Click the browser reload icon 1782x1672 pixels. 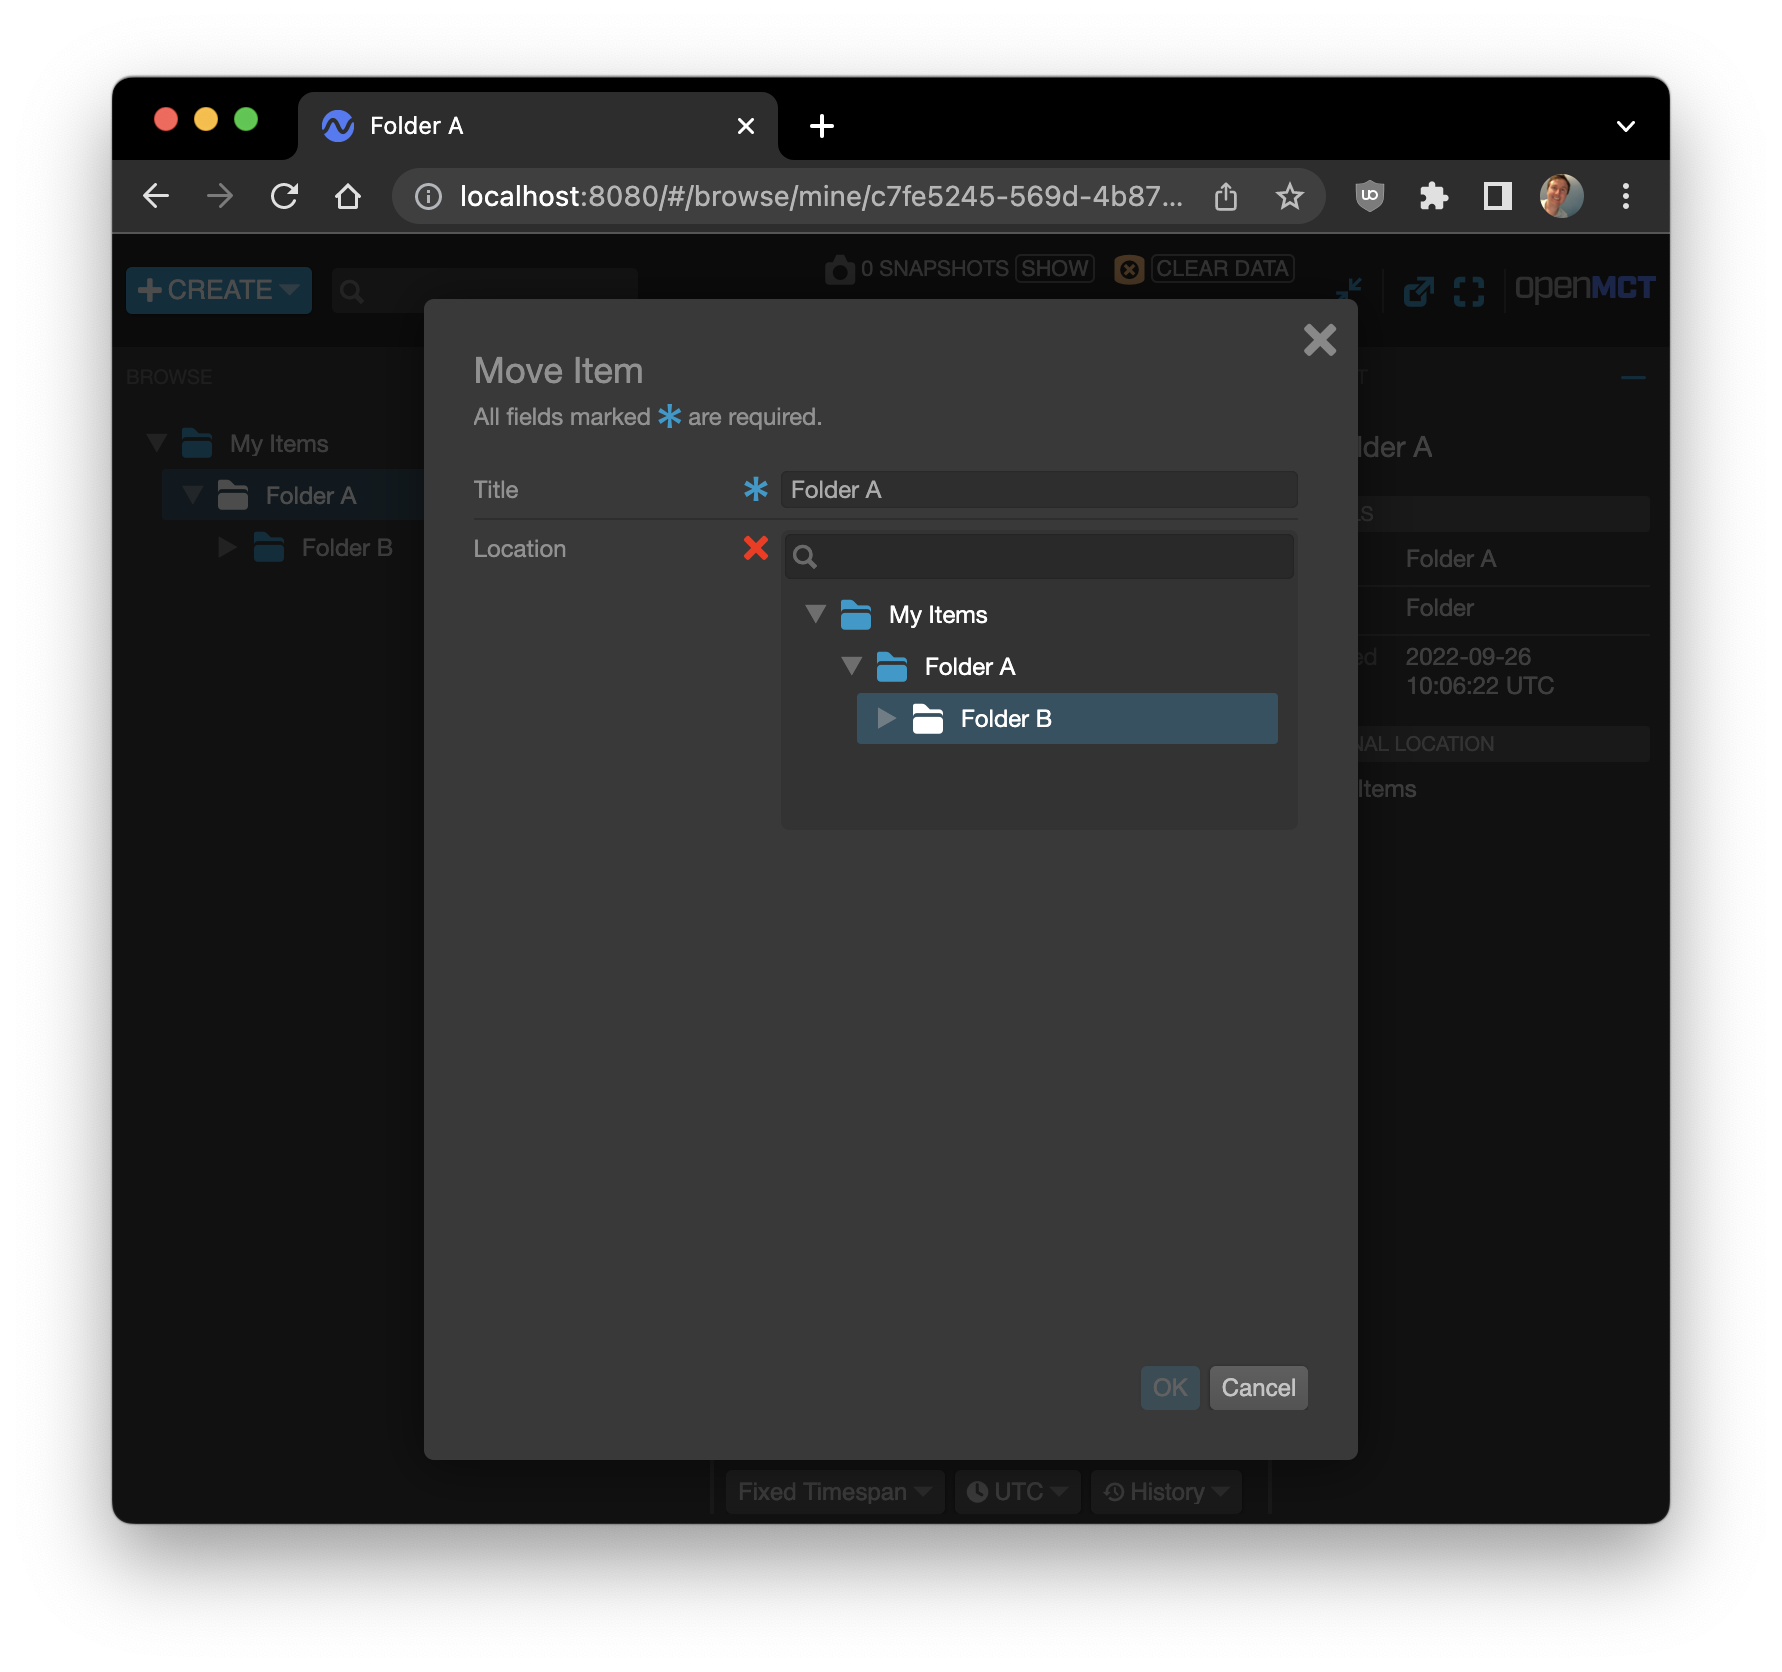coord(284,196)
